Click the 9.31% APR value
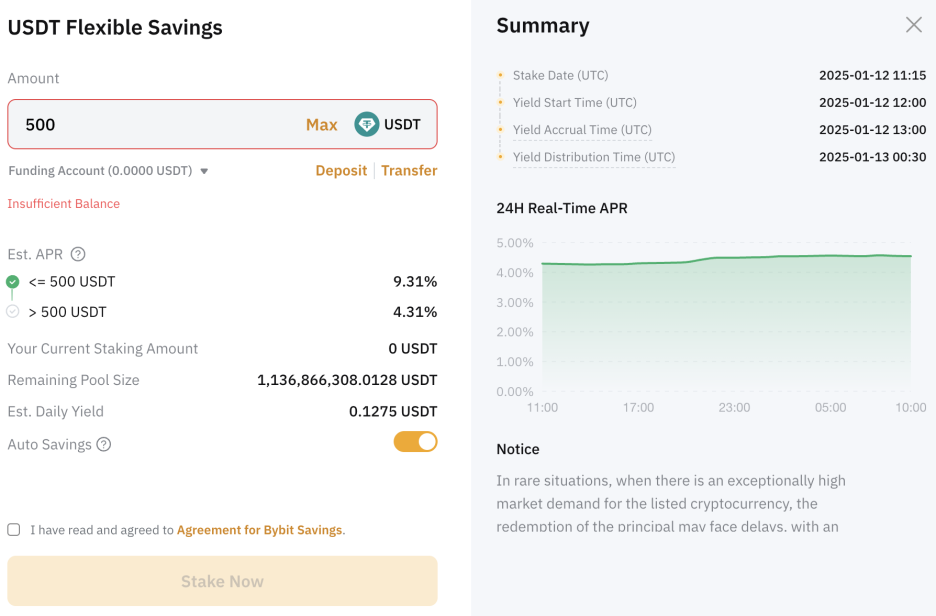 tap(415, 282)
